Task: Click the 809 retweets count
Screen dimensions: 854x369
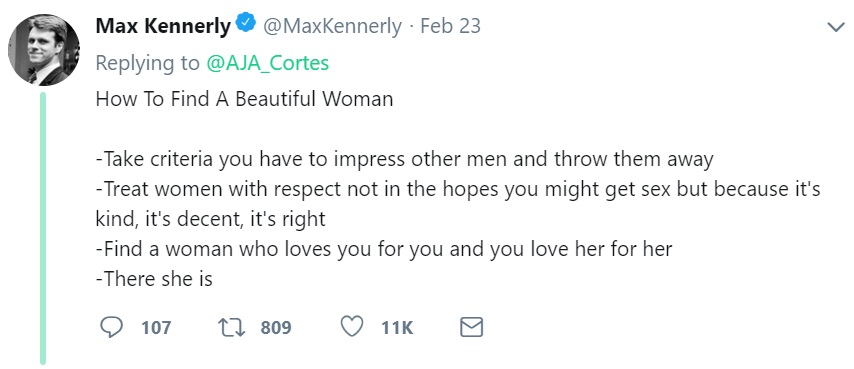Action: 276,328
